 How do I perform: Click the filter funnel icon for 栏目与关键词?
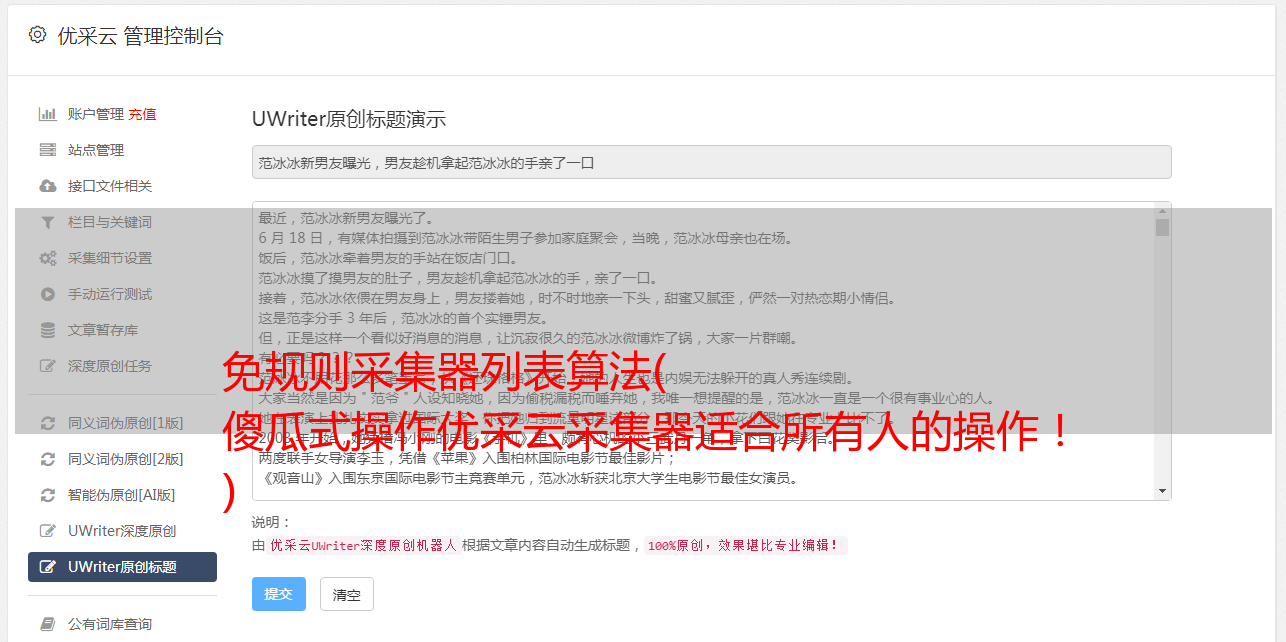point(47,222)
